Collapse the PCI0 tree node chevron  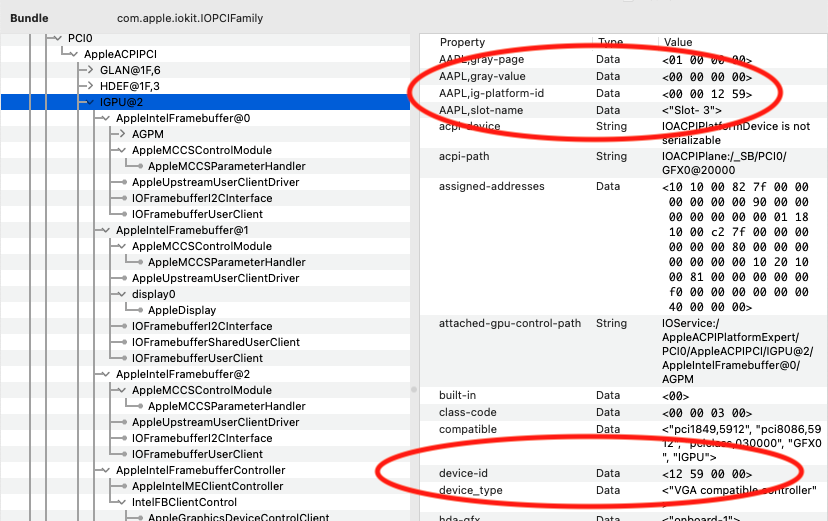click(58, 38)
